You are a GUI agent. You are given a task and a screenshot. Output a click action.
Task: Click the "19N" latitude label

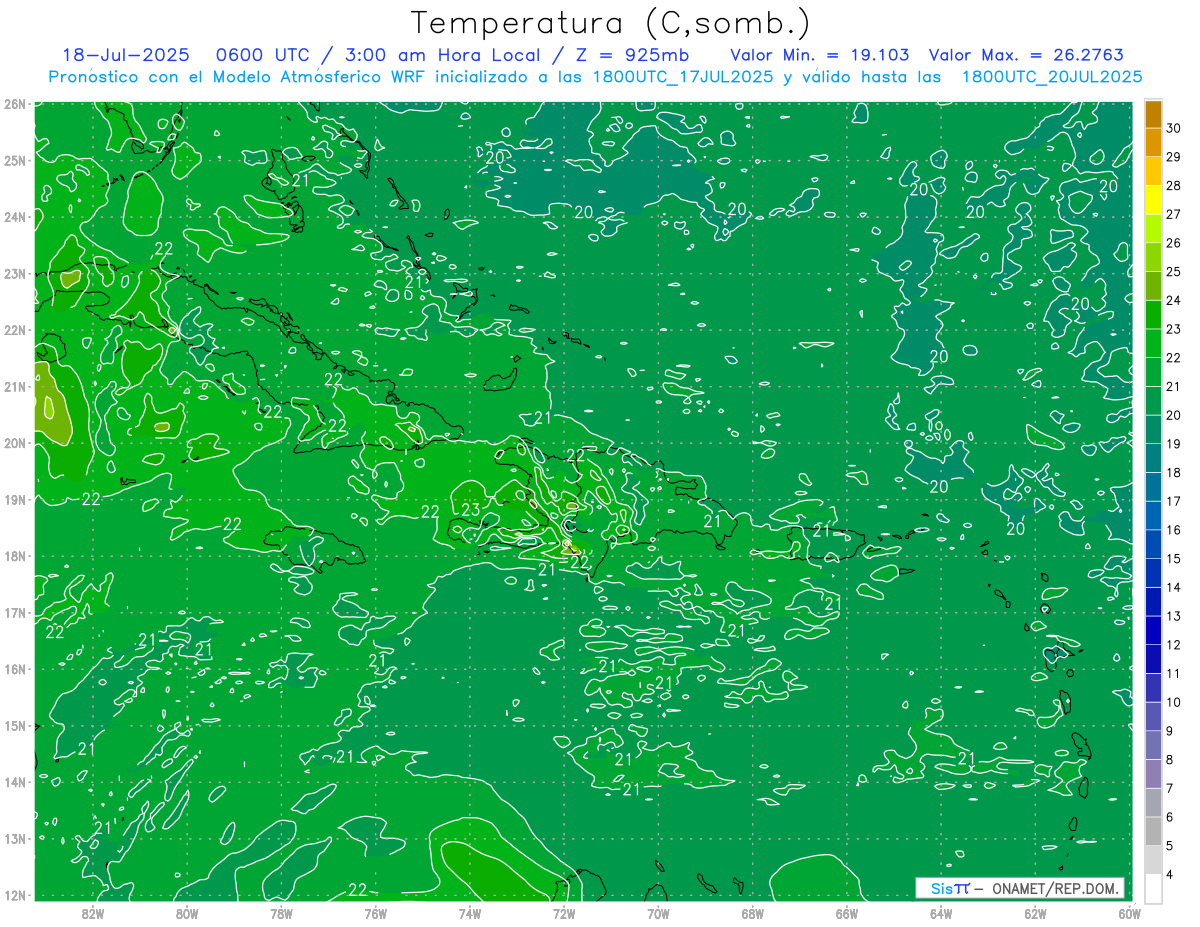[x=14, y=500]
